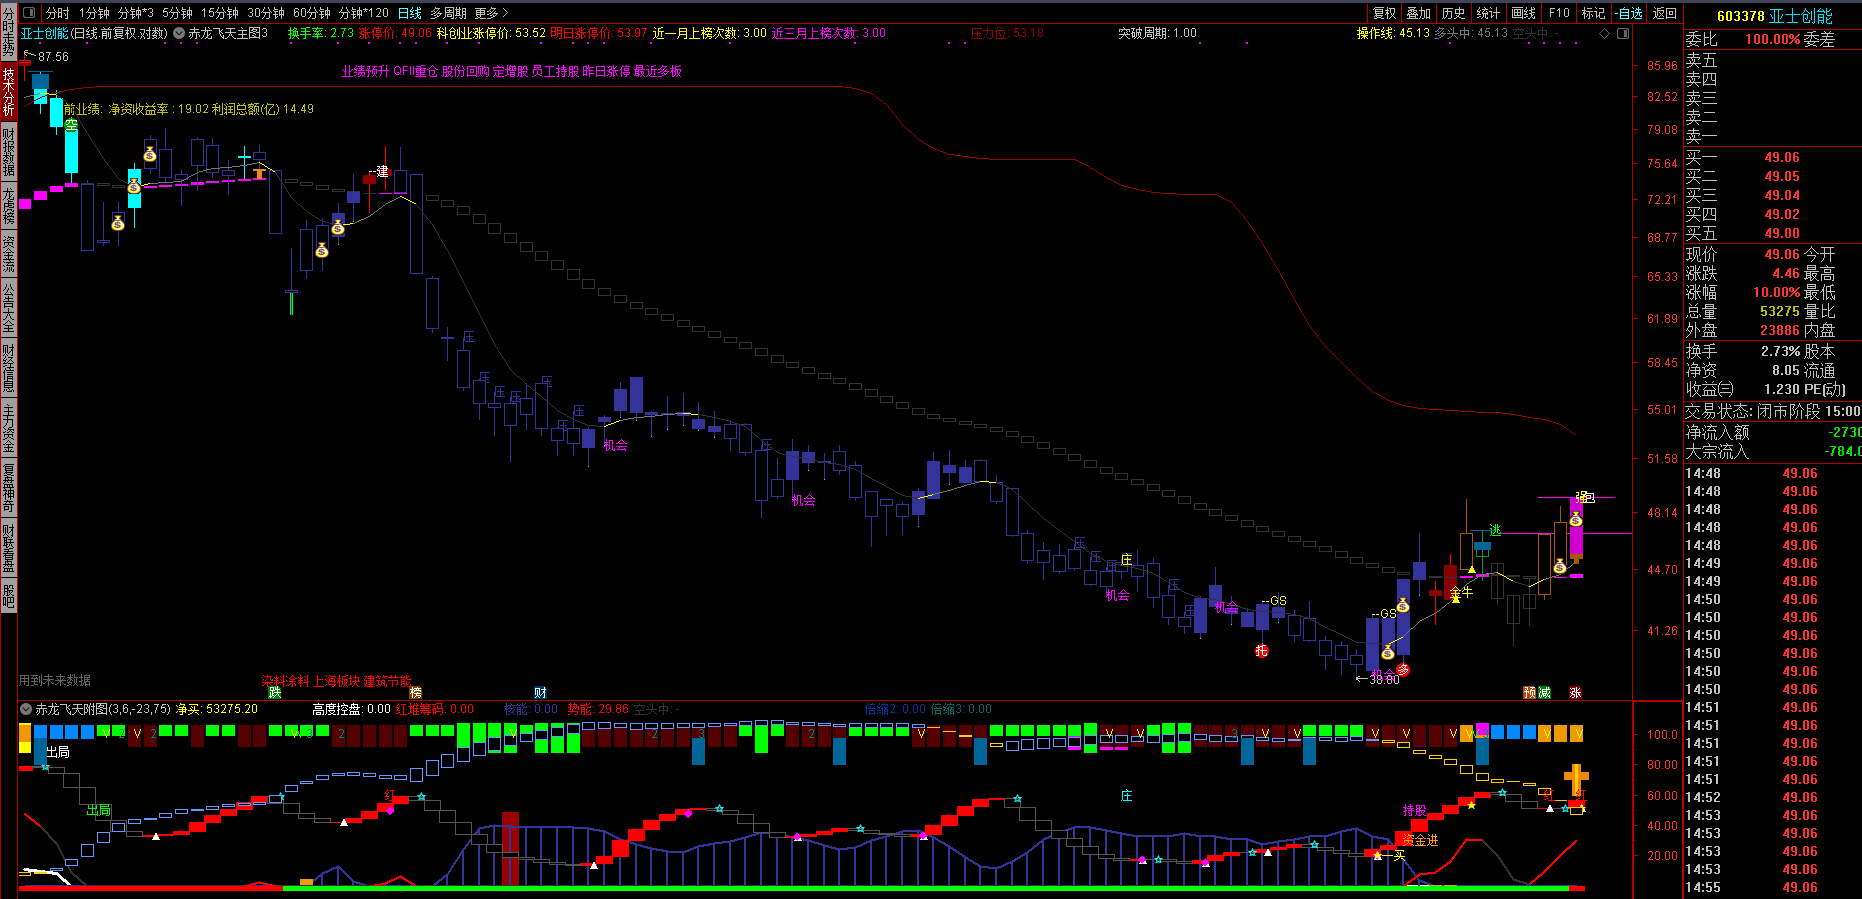The height and width of the screenshot is (899, 1862).
Task: Click the 预 marker icon on the date axis
Action: tap(1530, 693)
